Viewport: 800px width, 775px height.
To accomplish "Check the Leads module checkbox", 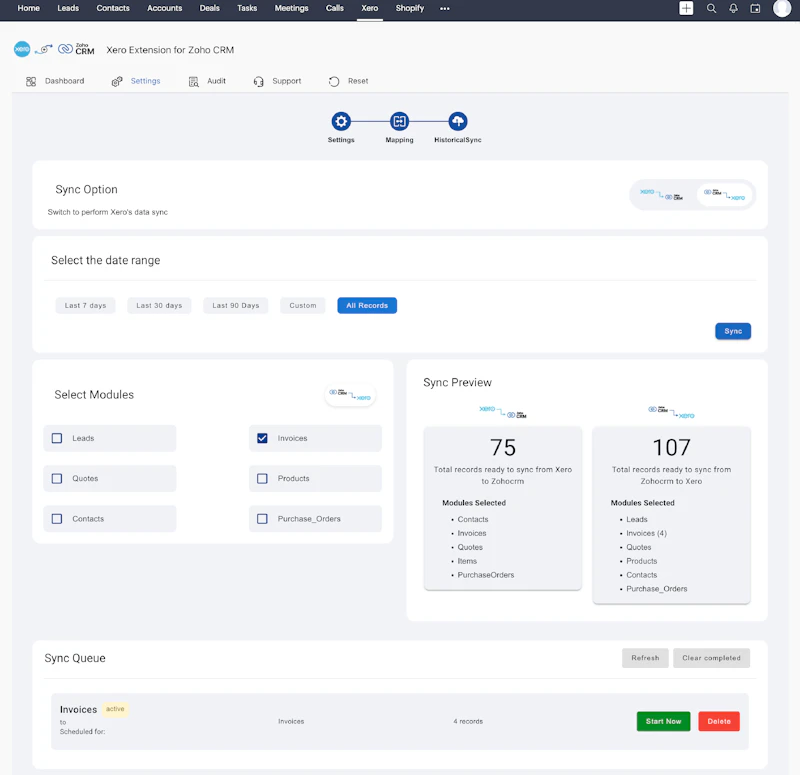I will (57, 438).
